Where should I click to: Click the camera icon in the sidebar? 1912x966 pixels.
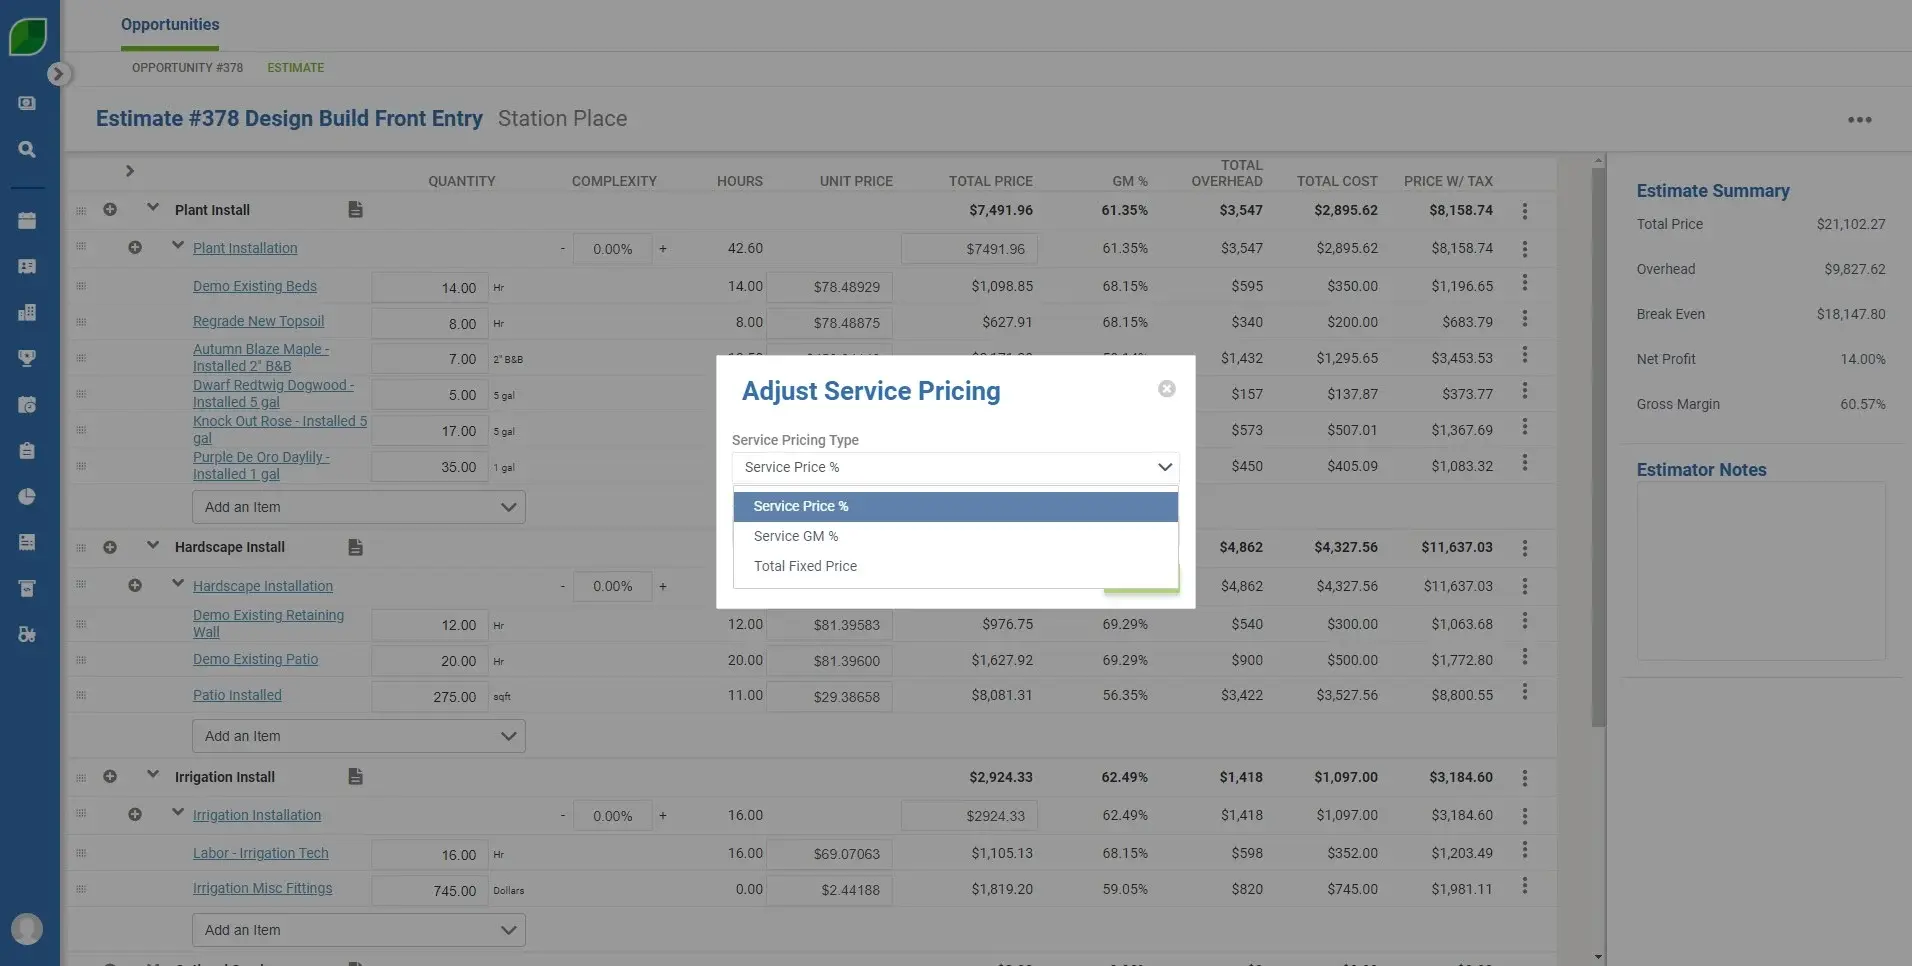[26, 404]
